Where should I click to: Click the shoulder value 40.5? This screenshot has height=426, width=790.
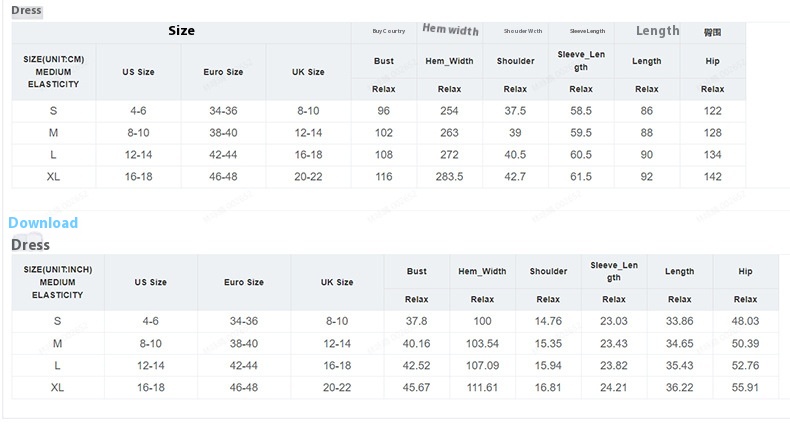click(515, 155)
